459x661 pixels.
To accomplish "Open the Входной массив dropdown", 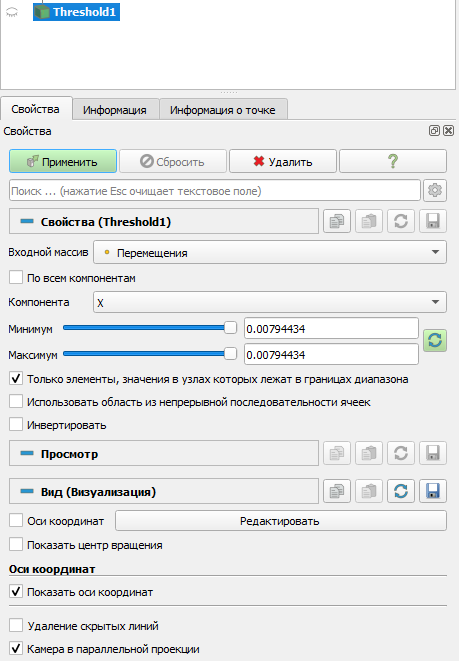I will click(270, 253).
